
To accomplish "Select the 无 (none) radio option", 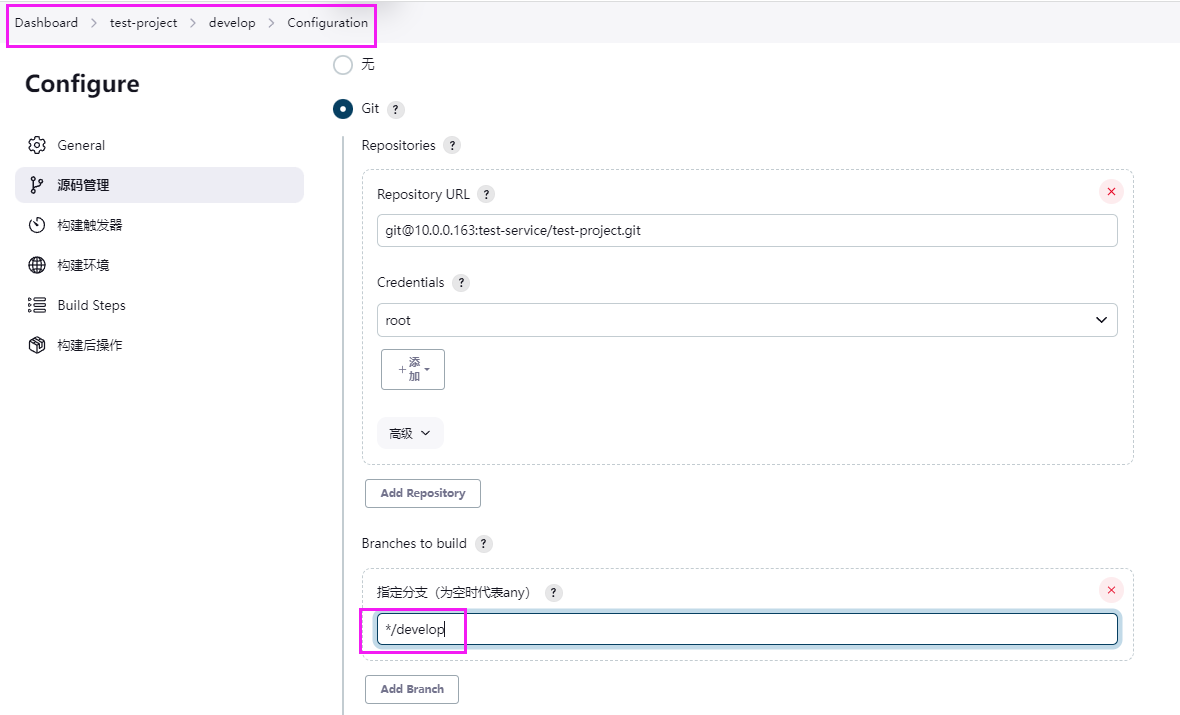I will pos(342,65).
